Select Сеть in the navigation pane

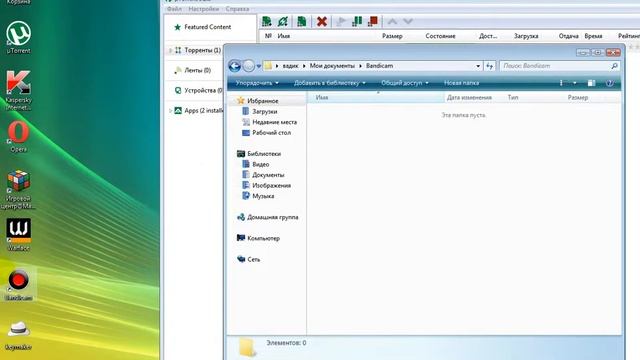pos(249,259)
